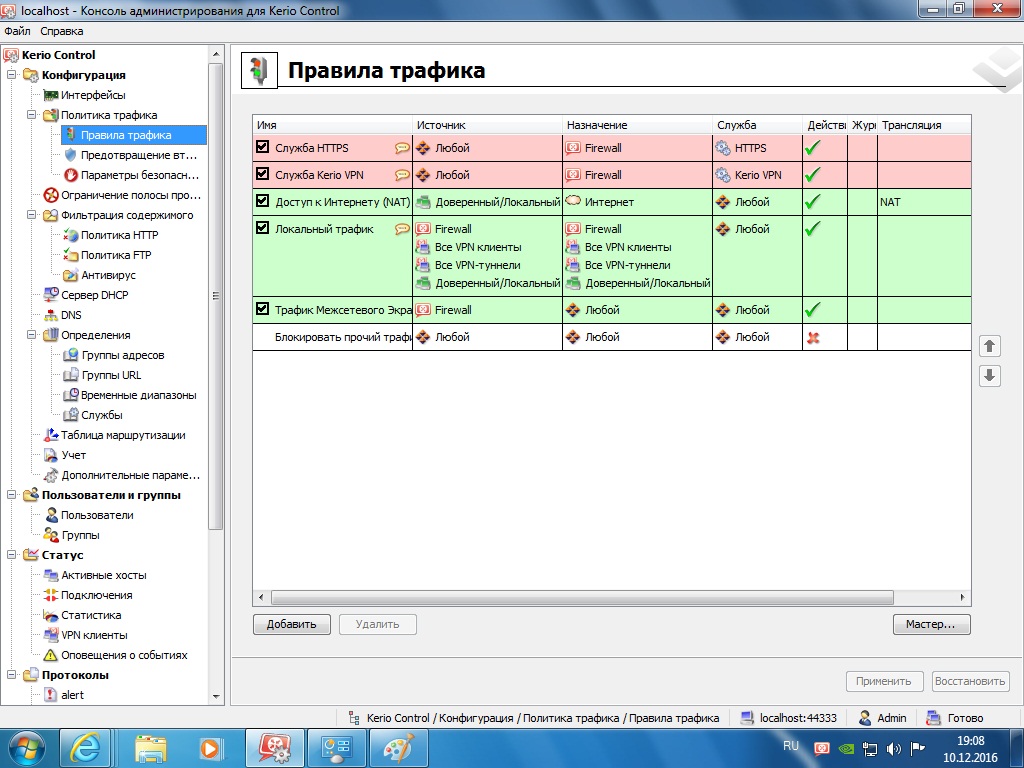Collapse the Определения node

pyautogui.click(x=31, y=335)
